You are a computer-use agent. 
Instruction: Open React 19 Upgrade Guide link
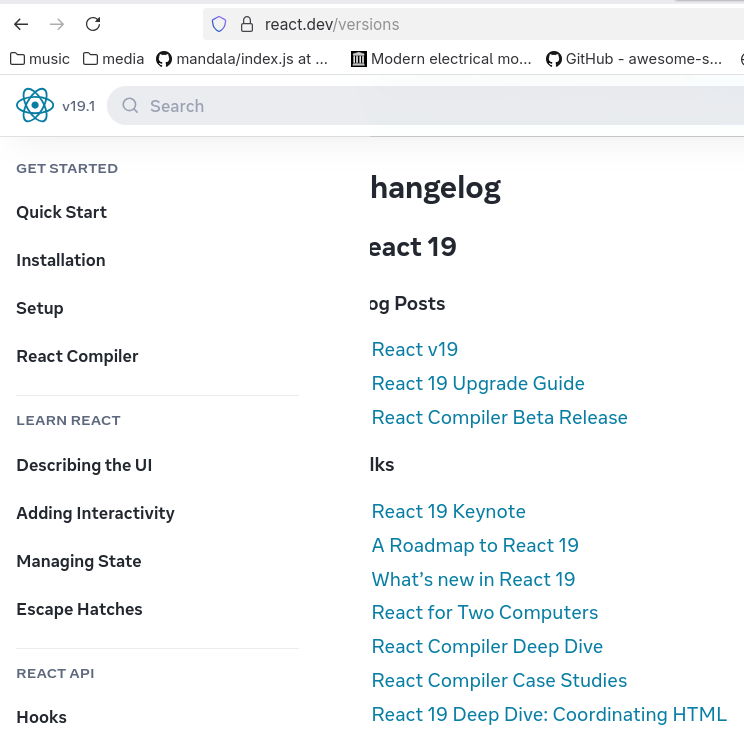point(478,384)
